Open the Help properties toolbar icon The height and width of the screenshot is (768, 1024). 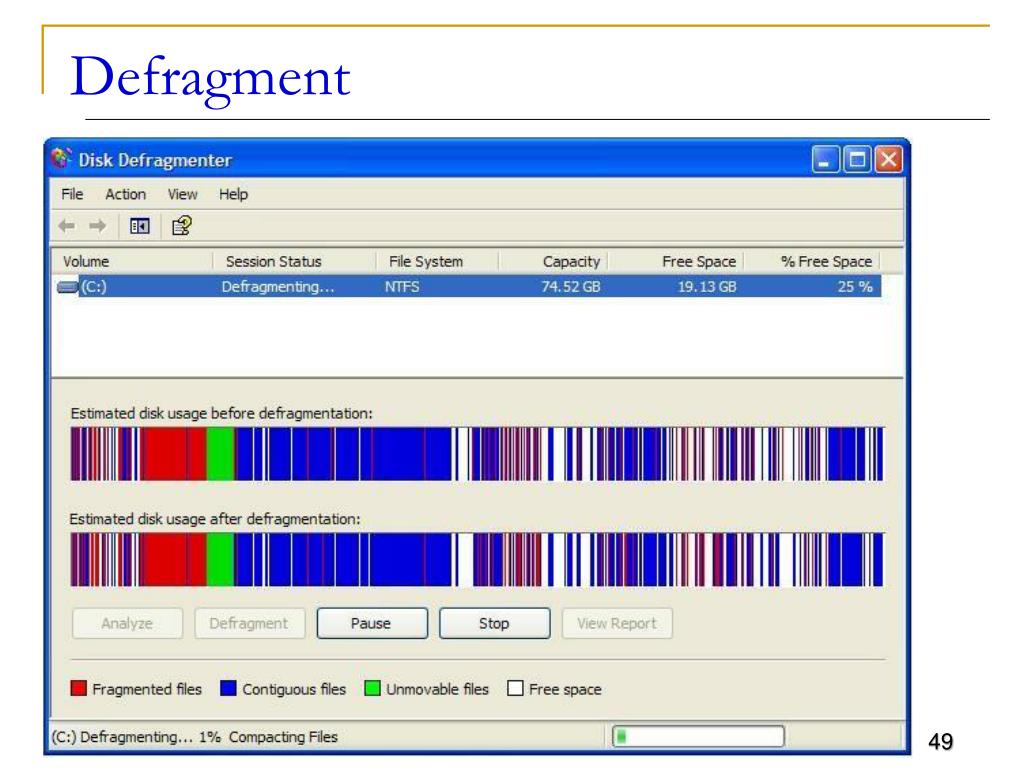(182, 226)
